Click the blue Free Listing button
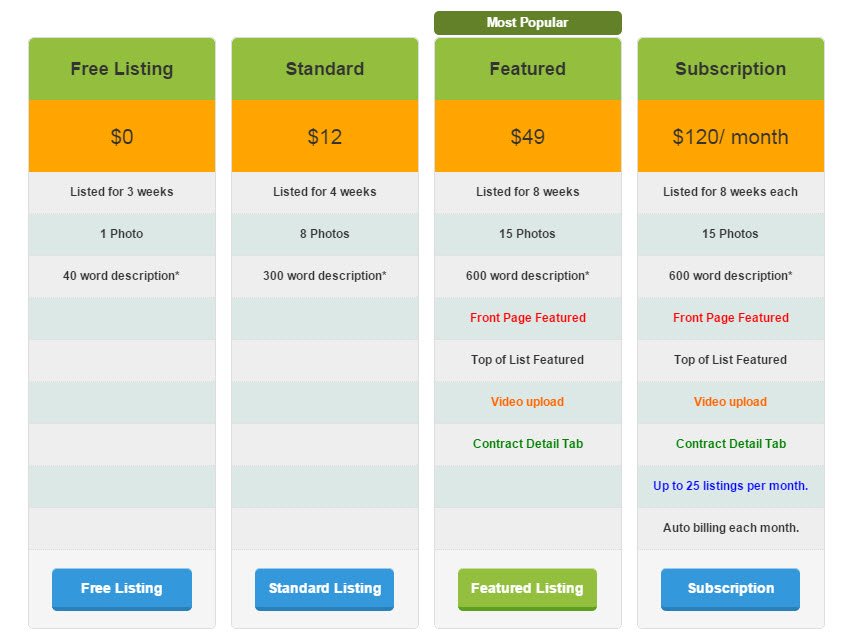Screen dimensions: 853x644 [x=122, y=589]
